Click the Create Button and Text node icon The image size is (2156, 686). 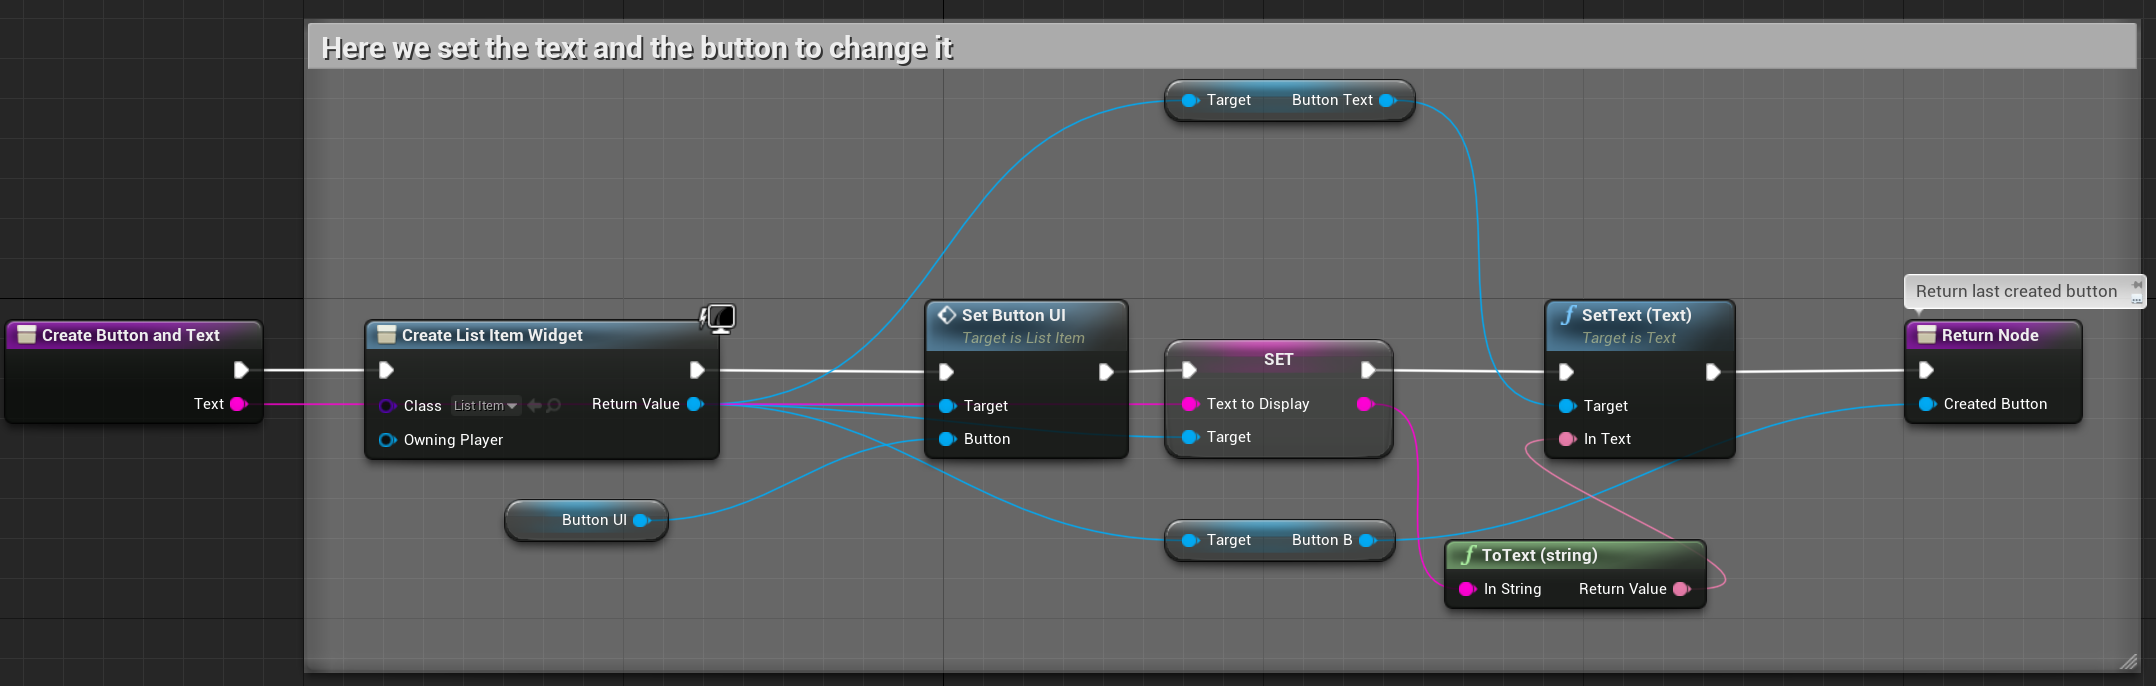pyautogui.click(x=27, y=335)
